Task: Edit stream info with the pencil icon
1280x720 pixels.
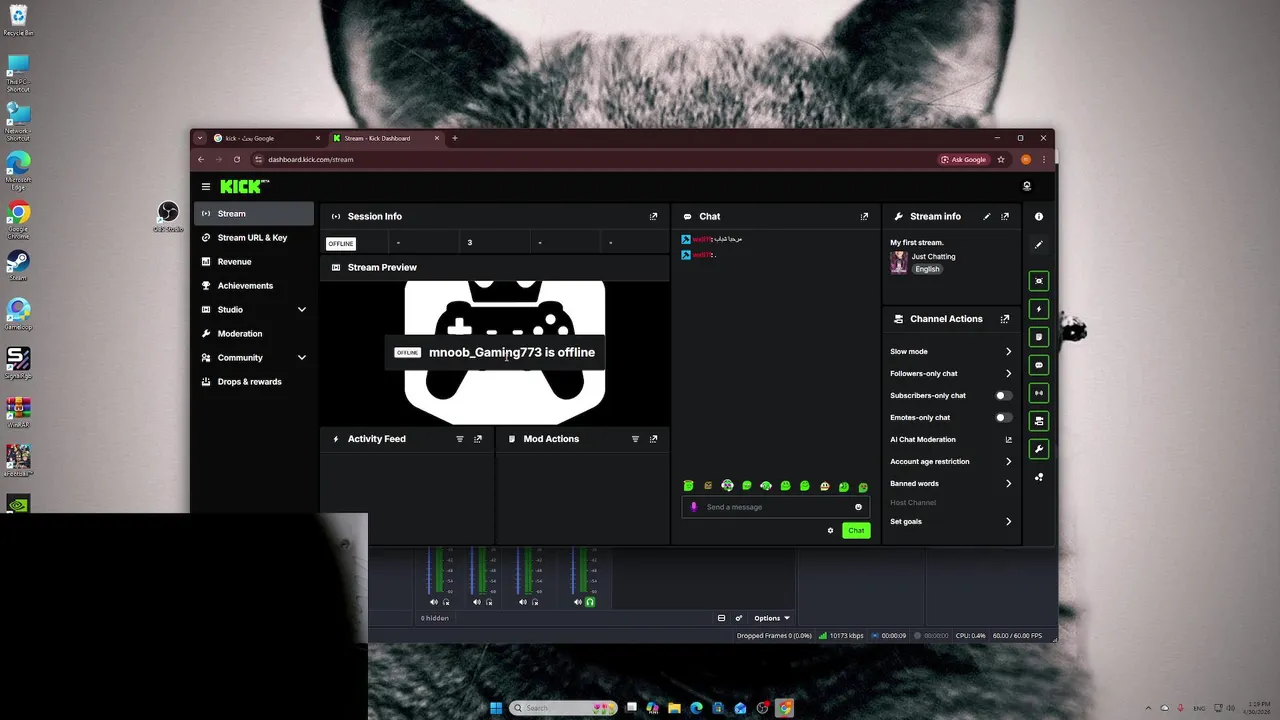Action: [x=987, y=216]
